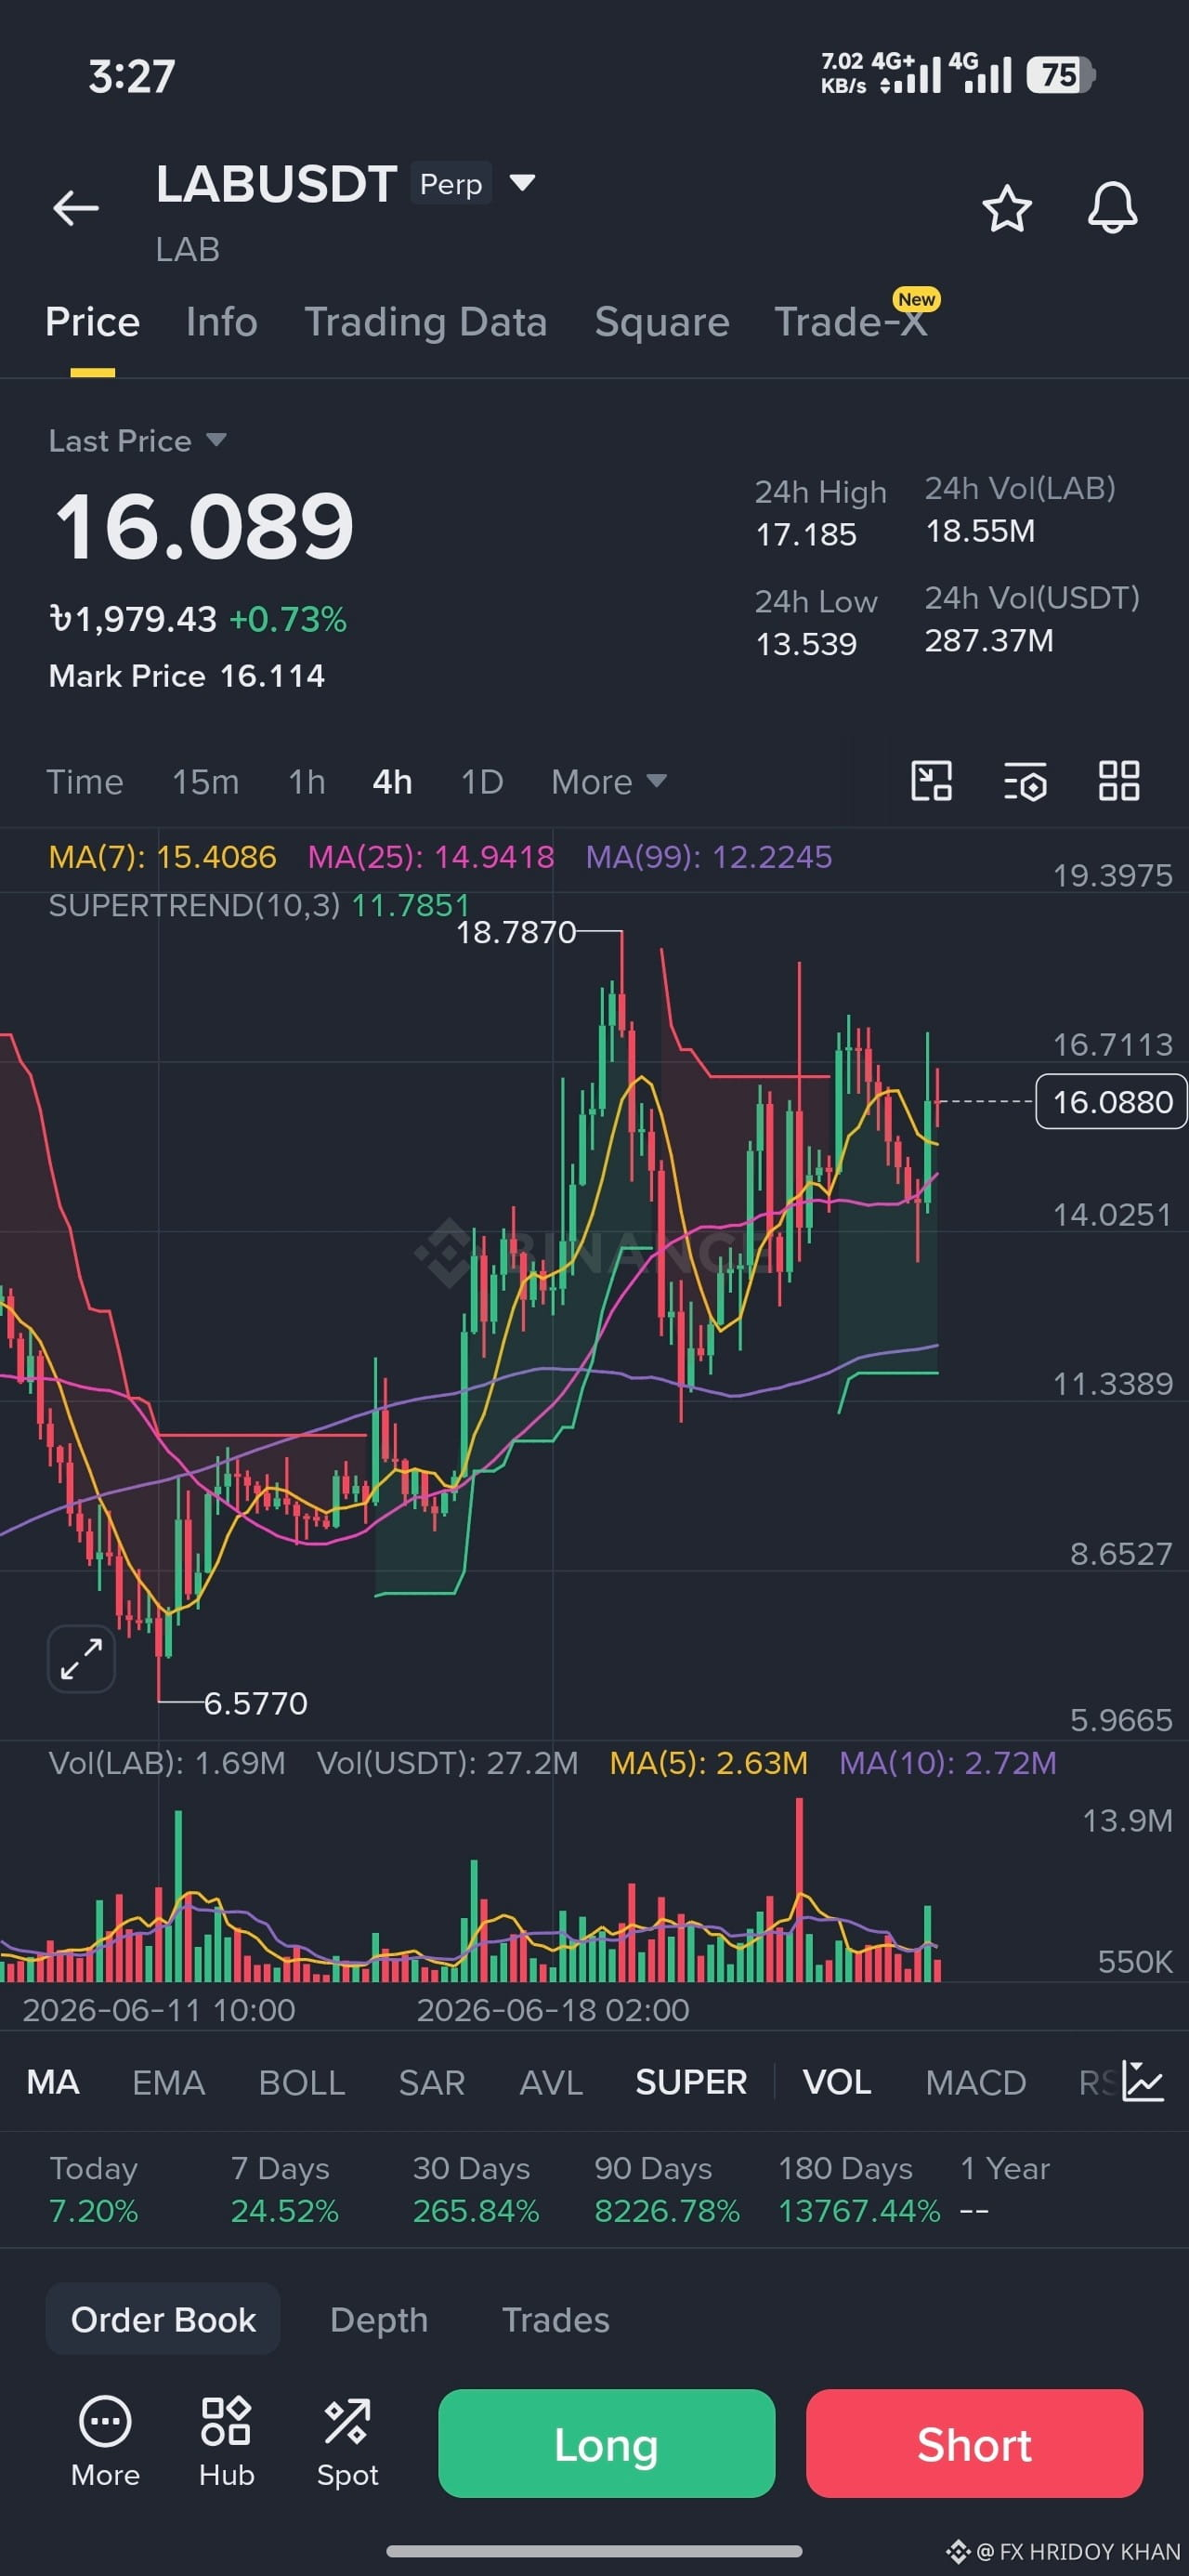Open the indicator settings chart icon
1189x2576 pixels.
pos(1142,2081)
